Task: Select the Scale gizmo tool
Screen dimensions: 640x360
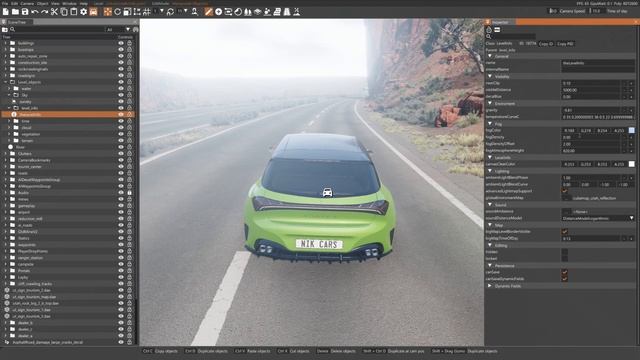Action: (127, 12)
